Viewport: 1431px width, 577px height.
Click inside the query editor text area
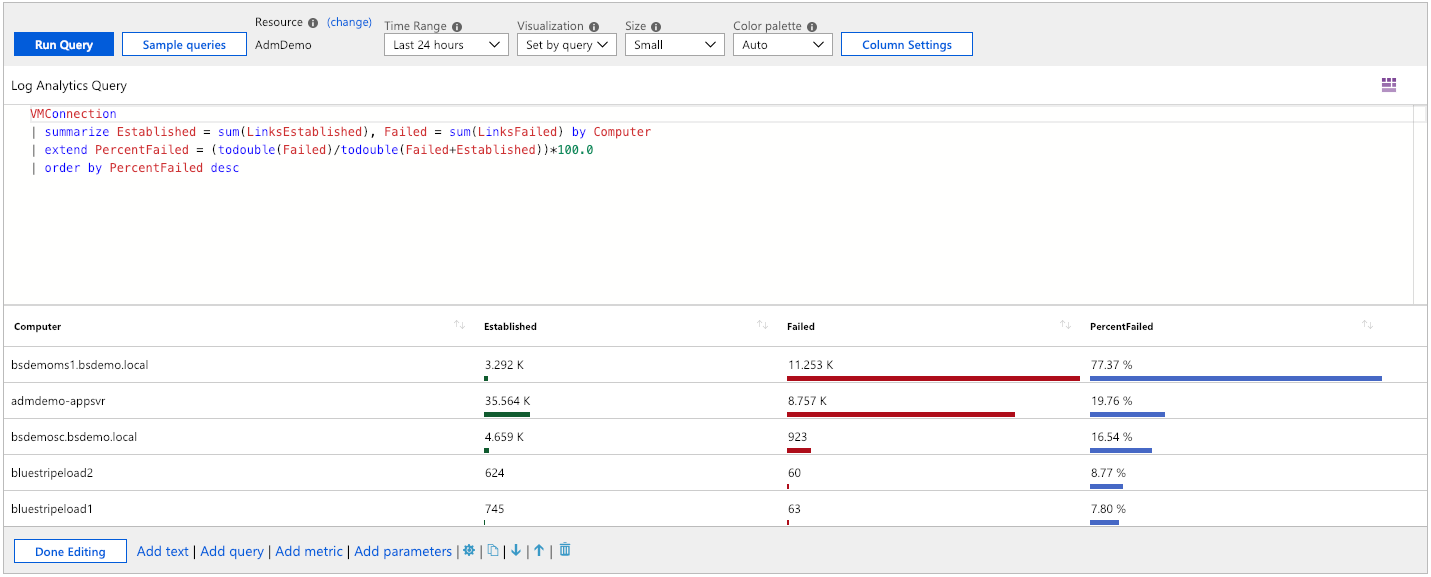[x=700, y=230]
